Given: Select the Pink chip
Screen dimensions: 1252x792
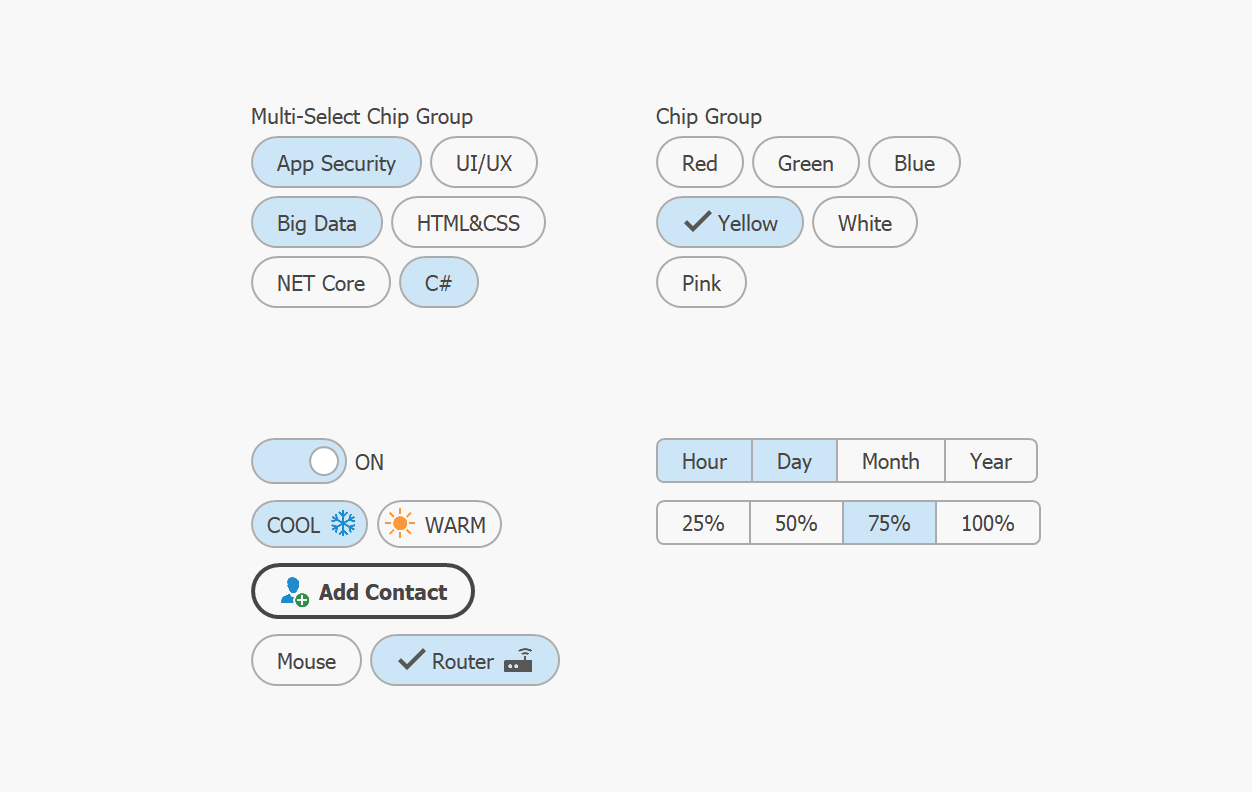Looking at the screenshot, I should pyautogui.click(x=701, y=283).
